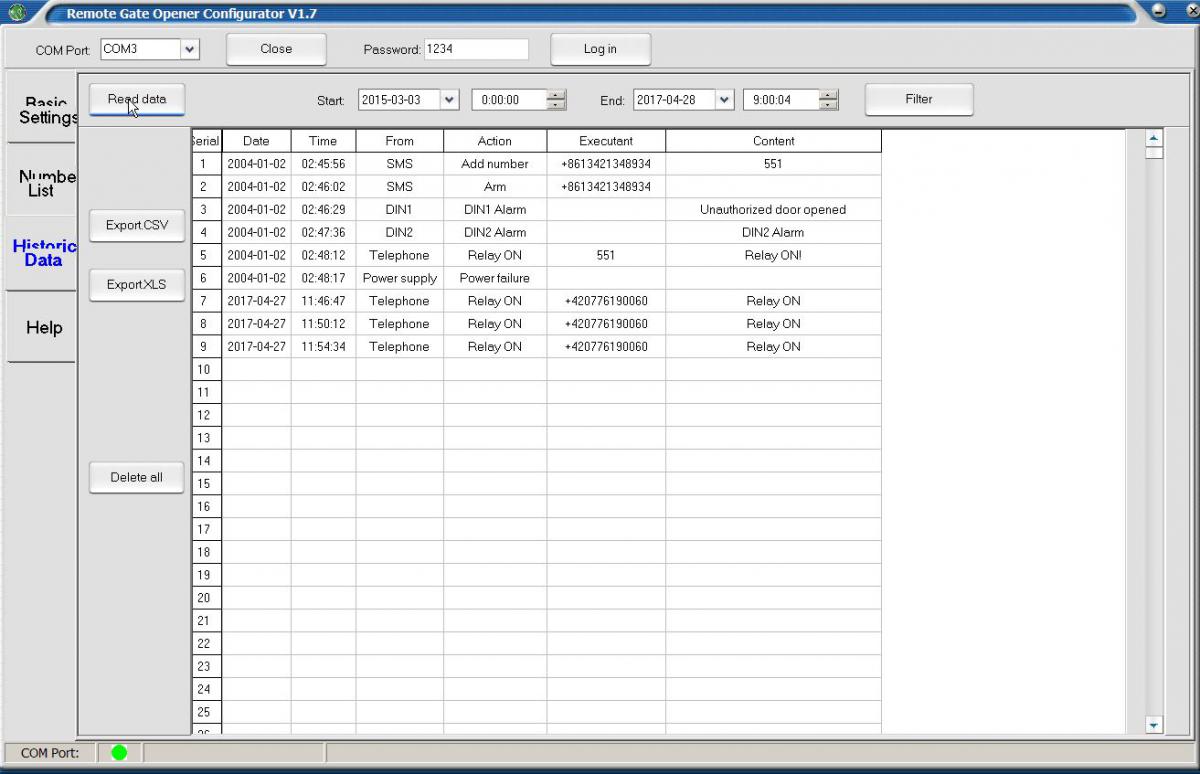Click the Content column header
Viewport: 1200px width, 774px height.
(773, 141)
